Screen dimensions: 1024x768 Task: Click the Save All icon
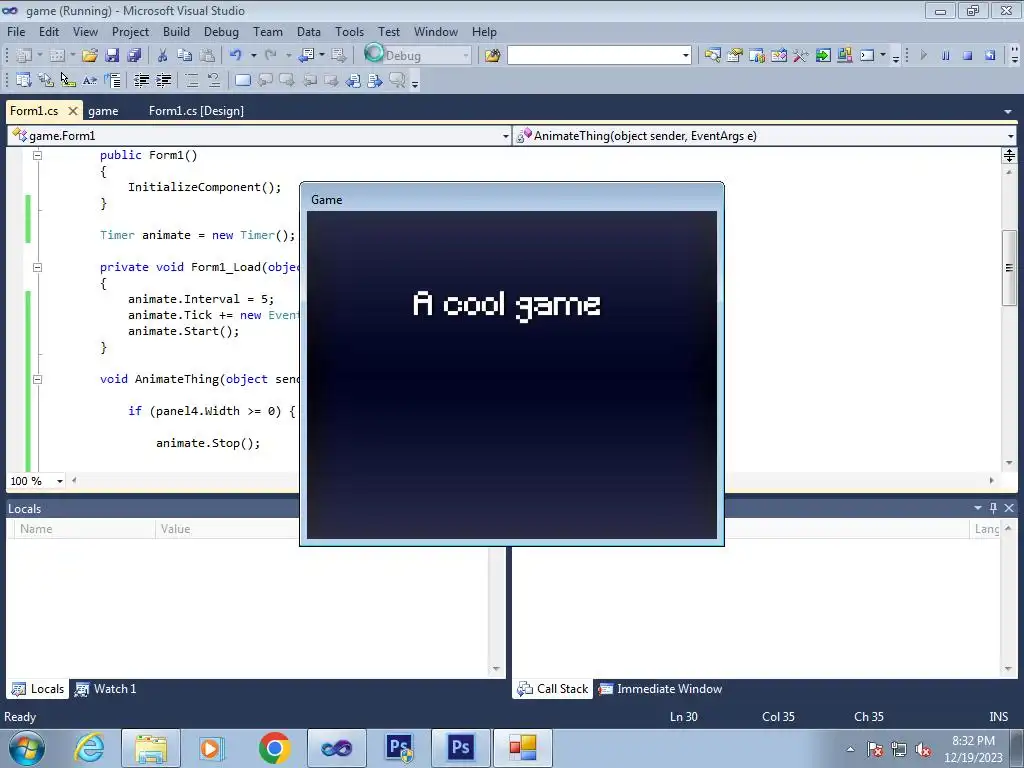point(134,56)
